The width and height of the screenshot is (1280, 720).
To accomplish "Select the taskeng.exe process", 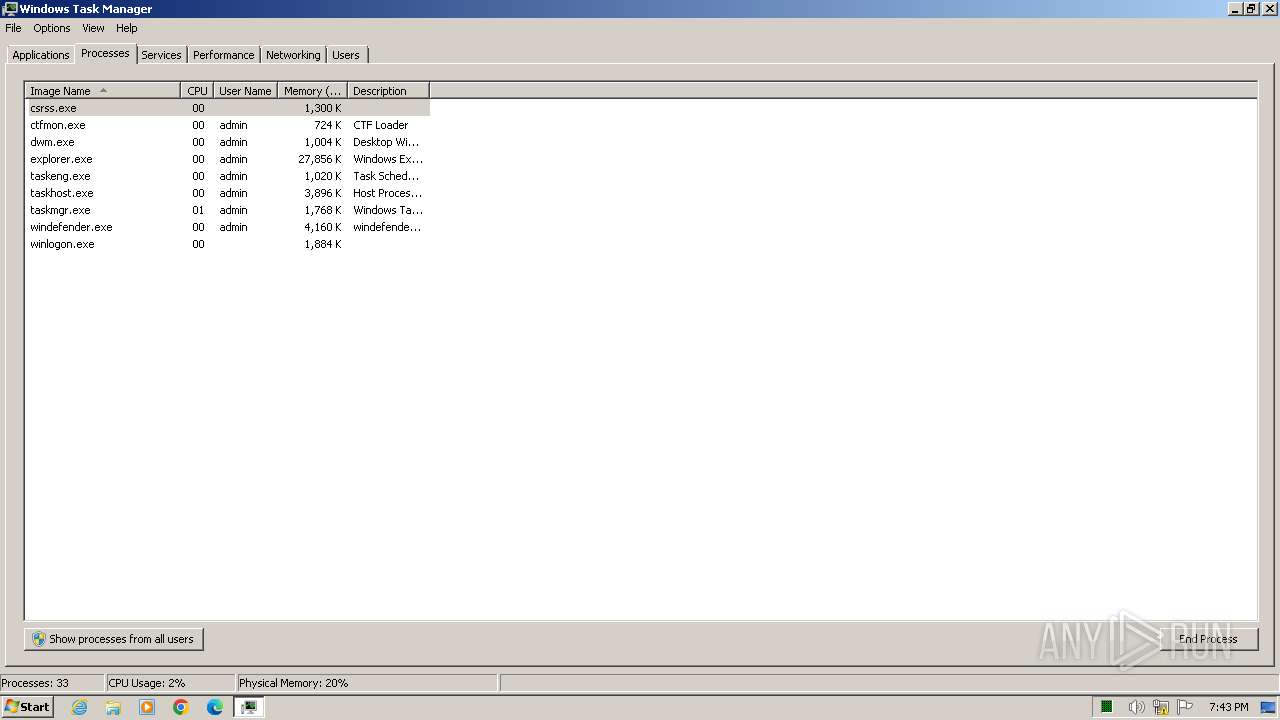I will (228, 176).
